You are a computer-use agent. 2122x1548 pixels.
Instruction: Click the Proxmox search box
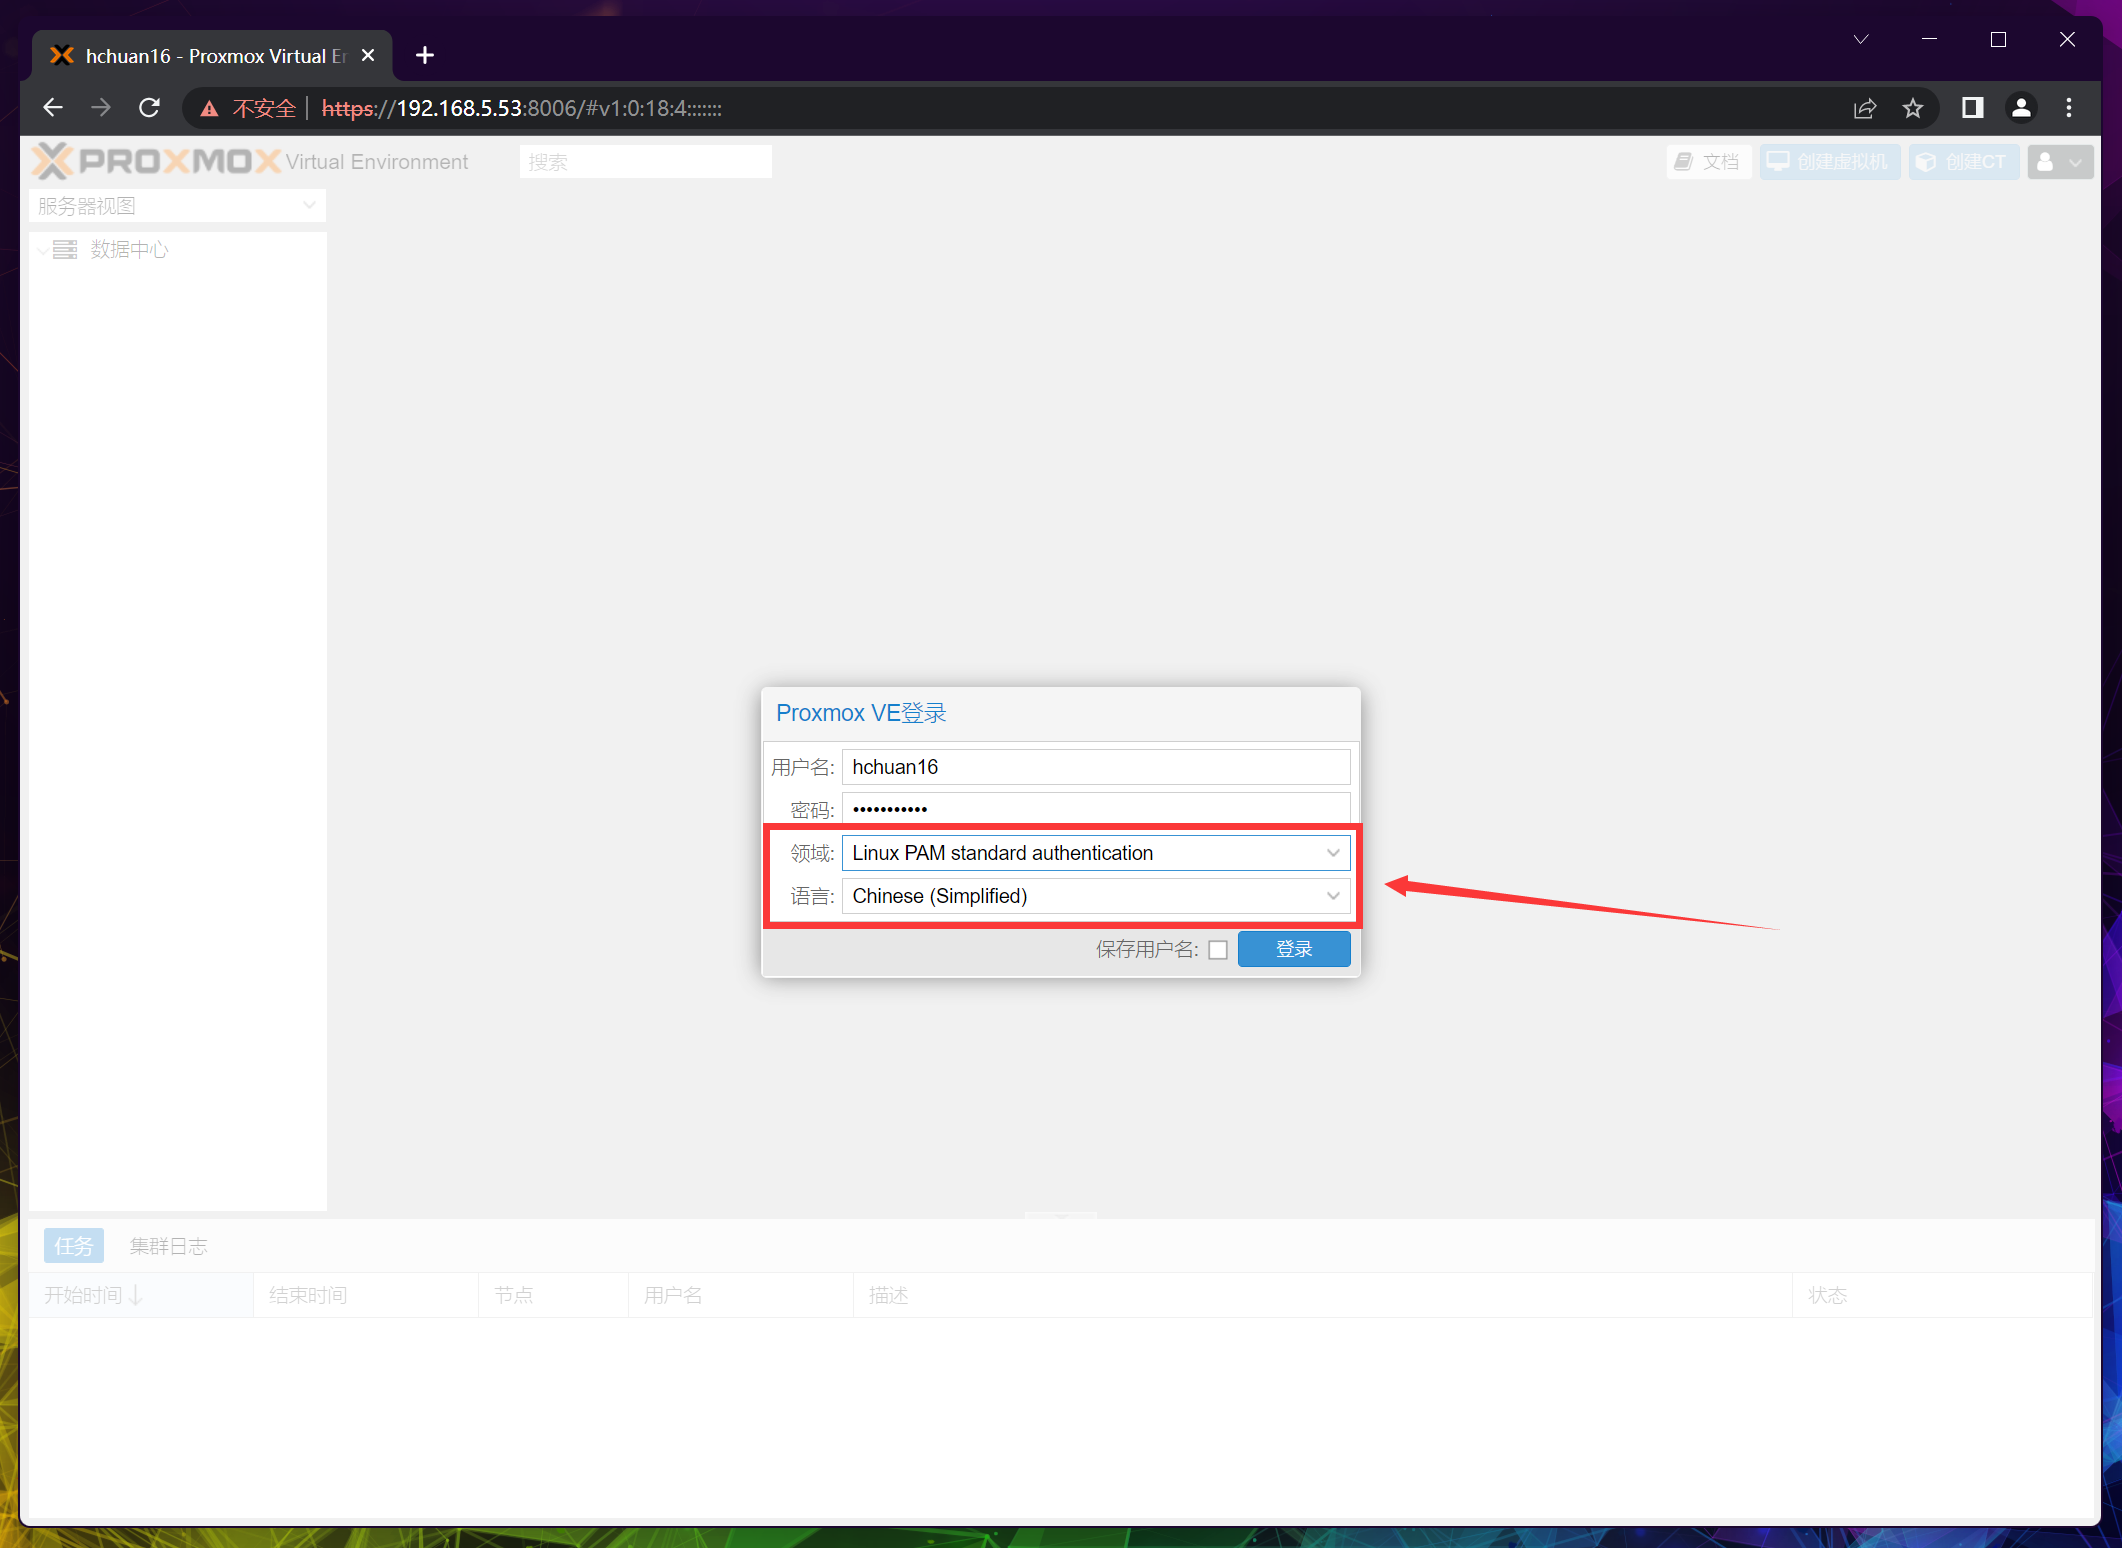tap(645, 162)
